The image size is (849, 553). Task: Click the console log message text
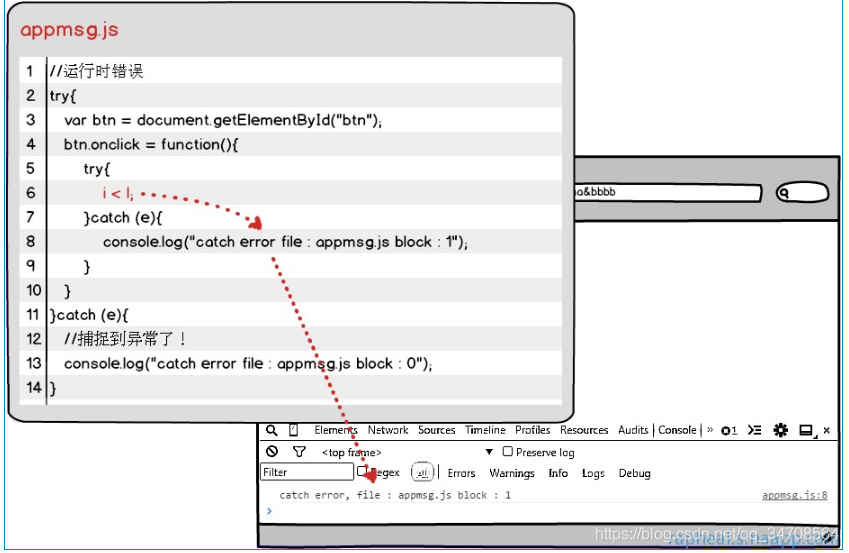click(395, 495)
